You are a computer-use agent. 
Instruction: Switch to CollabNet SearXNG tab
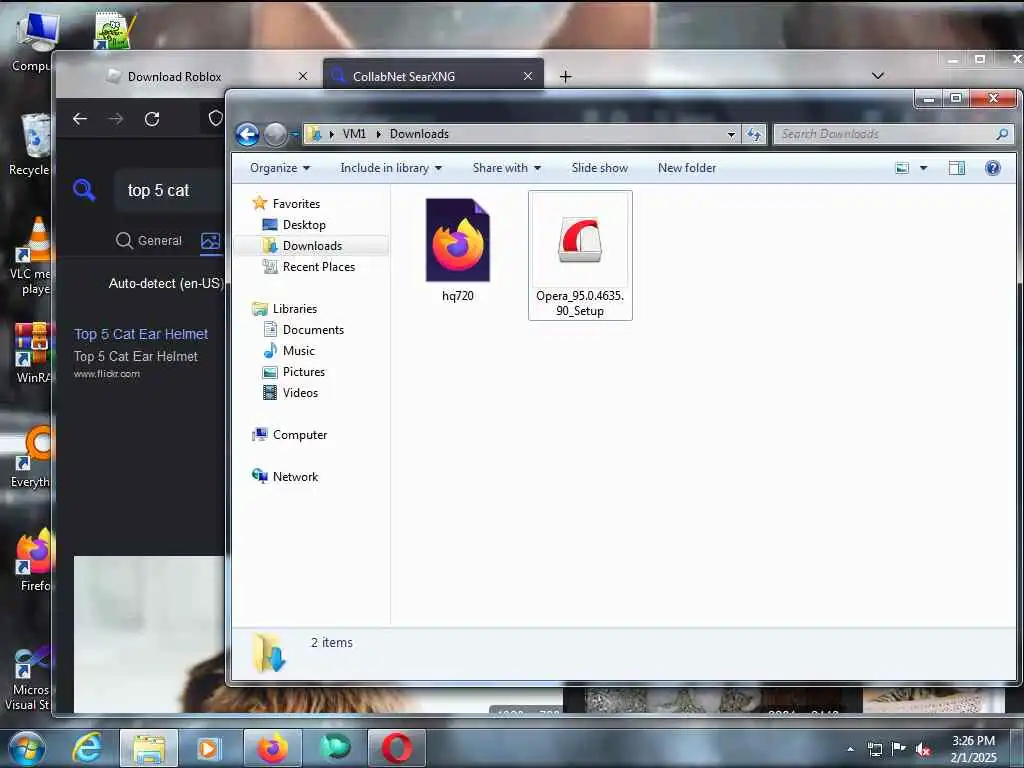point(434,76)
